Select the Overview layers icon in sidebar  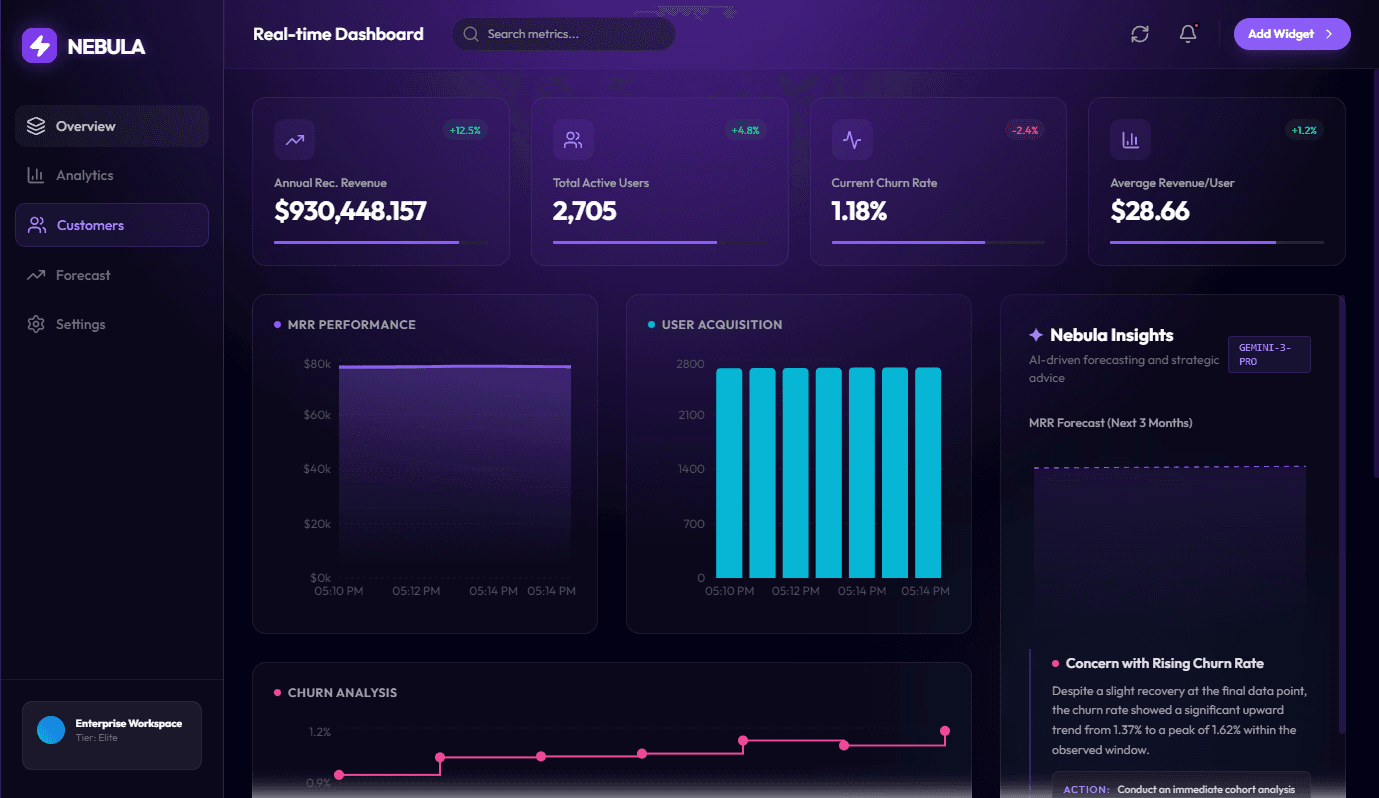click(37, 126)
